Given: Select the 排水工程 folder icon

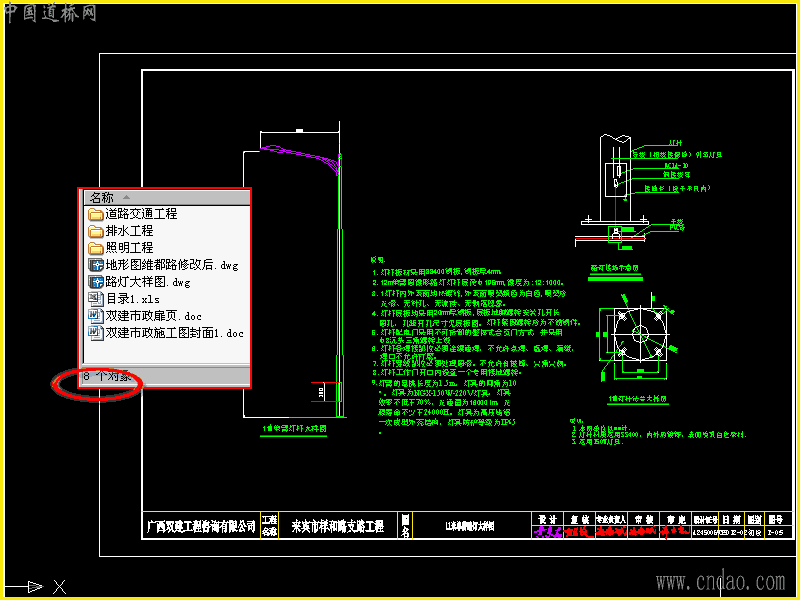Looking at the screenshot, I should point(95,231).
